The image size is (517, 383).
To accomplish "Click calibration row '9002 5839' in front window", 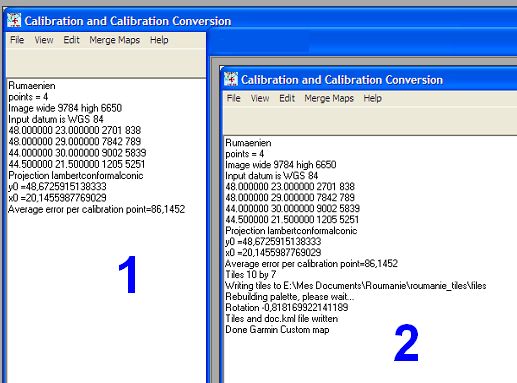I will (293, 209).
